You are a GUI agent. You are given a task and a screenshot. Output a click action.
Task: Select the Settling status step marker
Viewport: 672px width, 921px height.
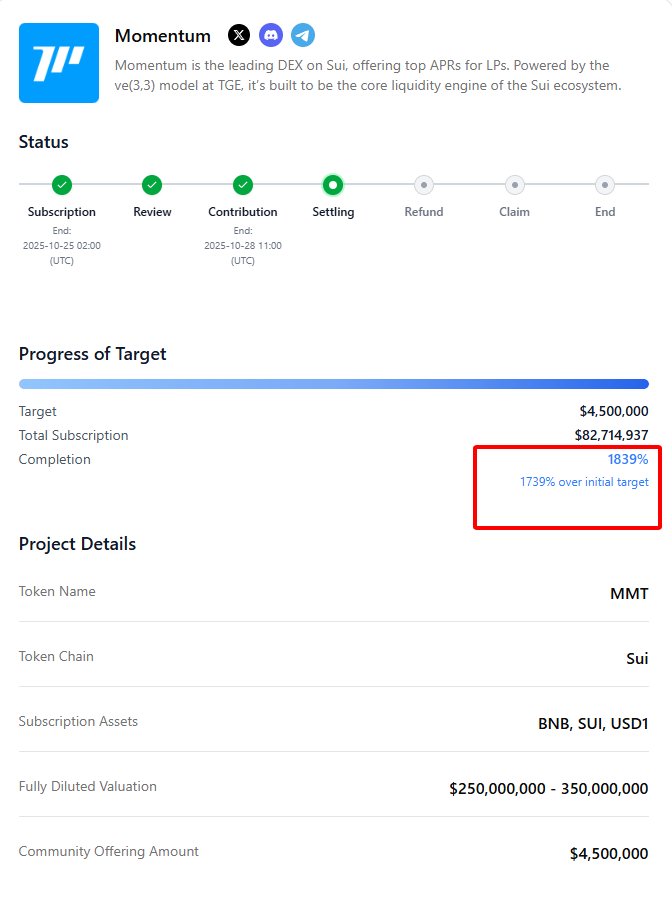[333, 185]
